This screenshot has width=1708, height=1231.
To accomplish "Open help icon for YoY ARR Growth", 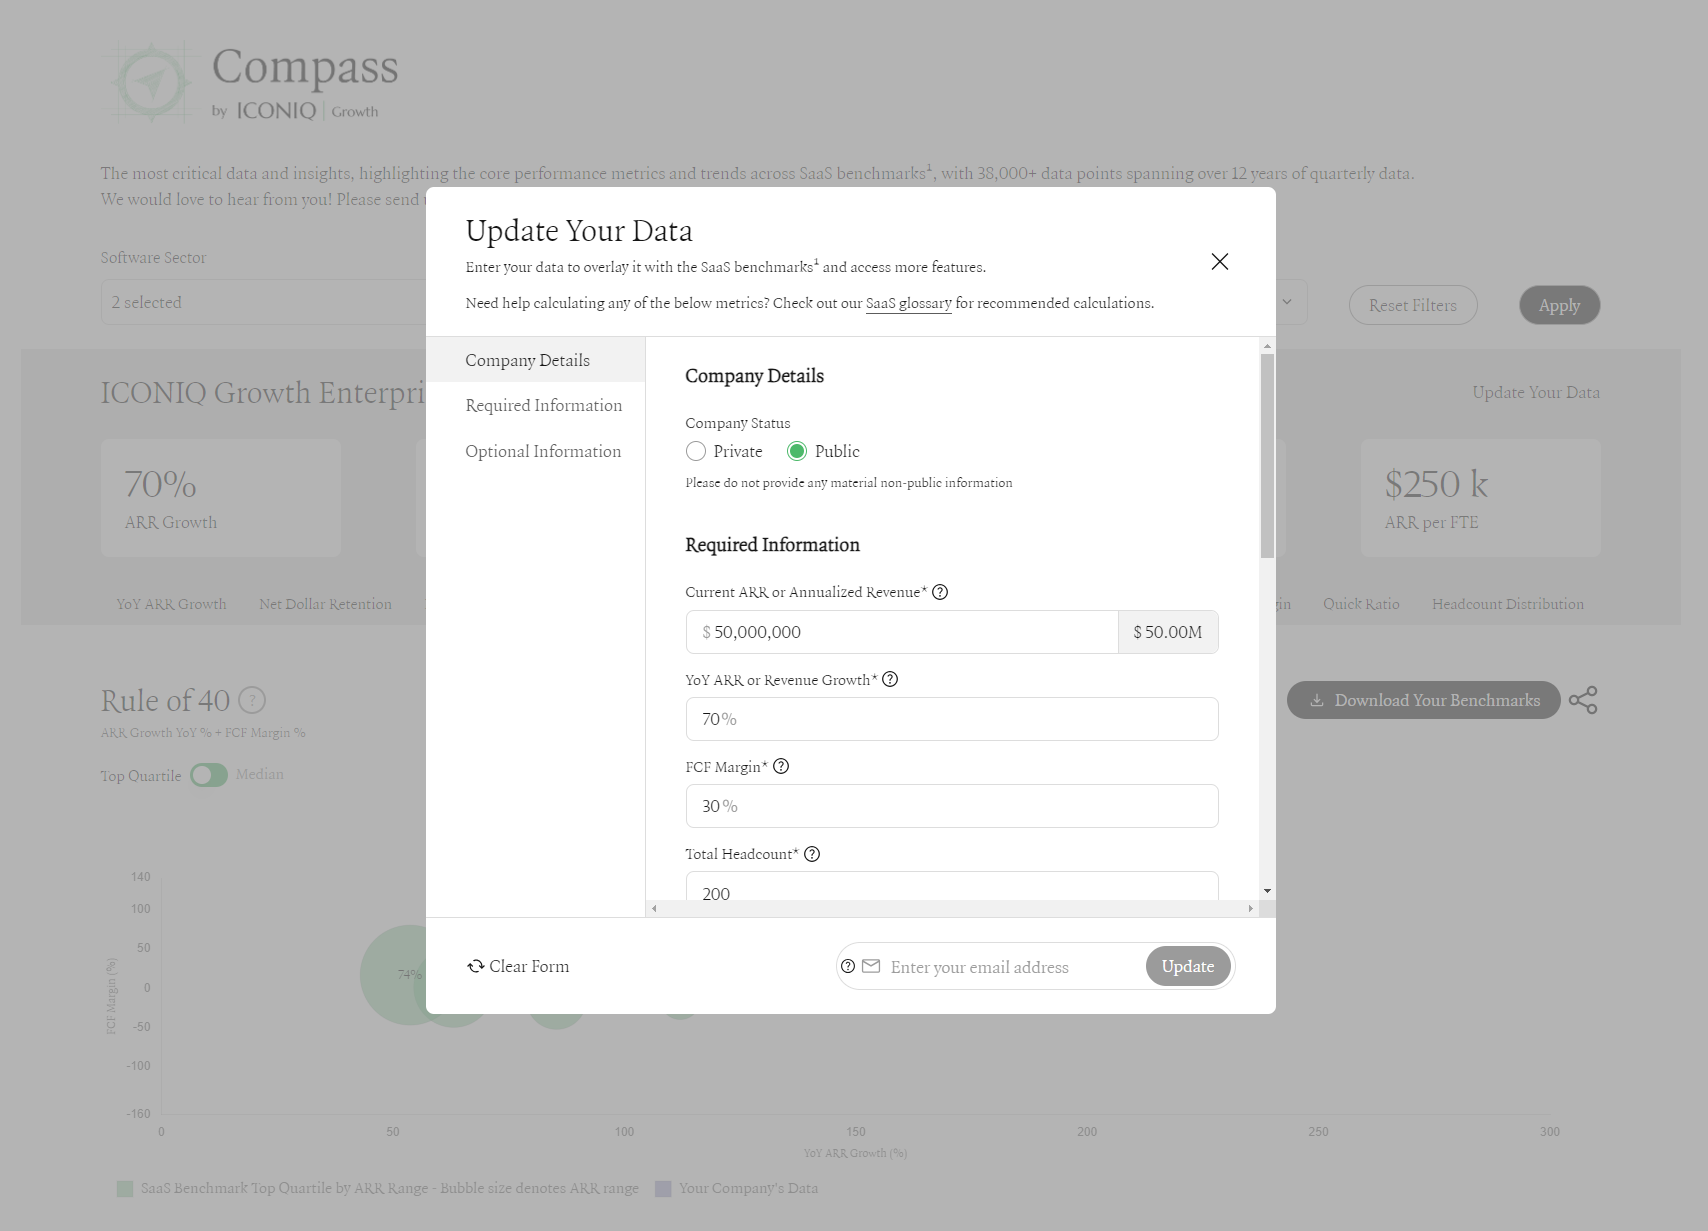I will click(890, 679).
